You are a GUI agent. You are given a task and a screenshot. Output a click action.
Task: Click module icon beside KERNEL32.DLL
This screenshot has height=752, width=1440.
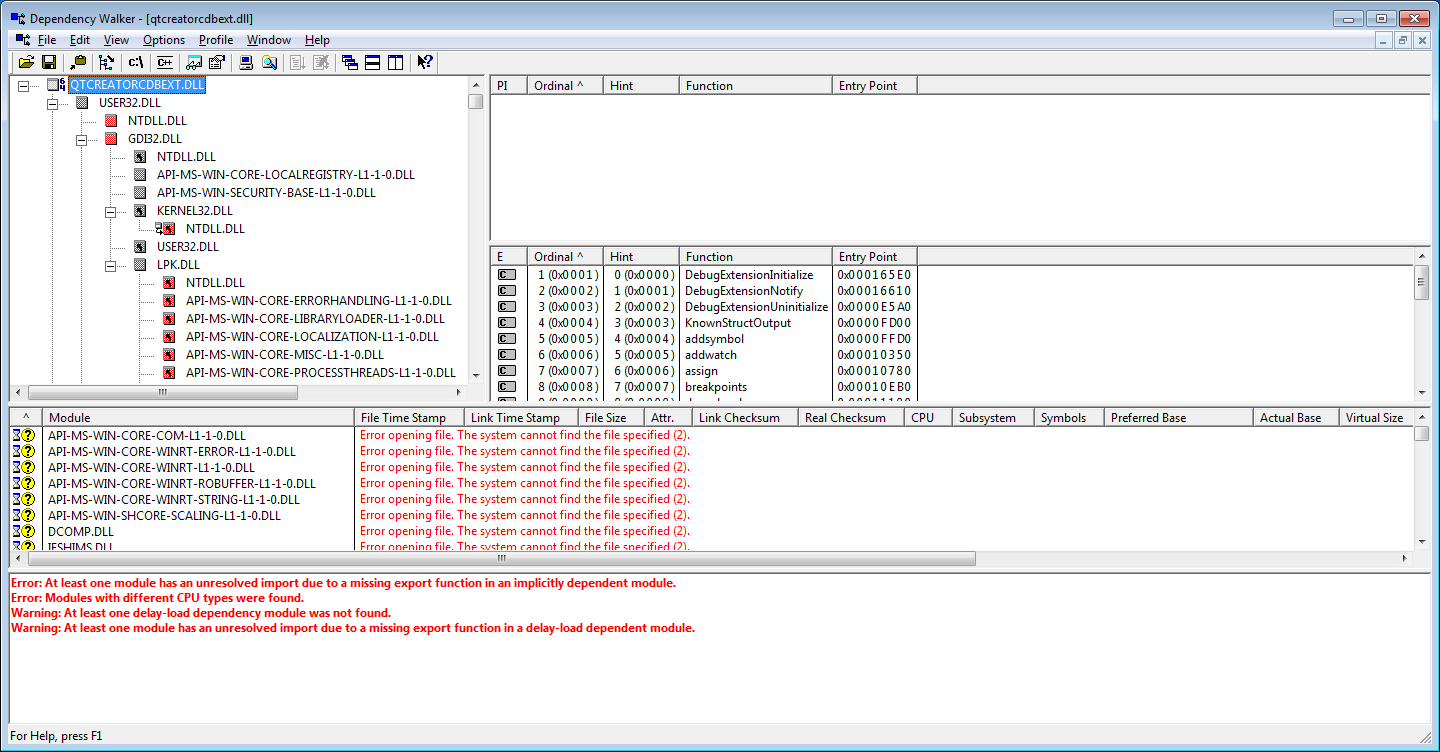pos(140,211)
